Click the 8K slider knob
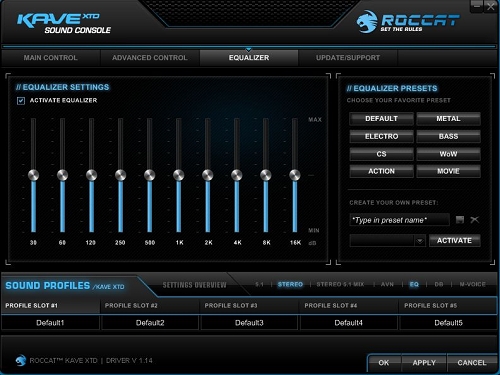This screenshot has width=500, height=375. point(266,175)
